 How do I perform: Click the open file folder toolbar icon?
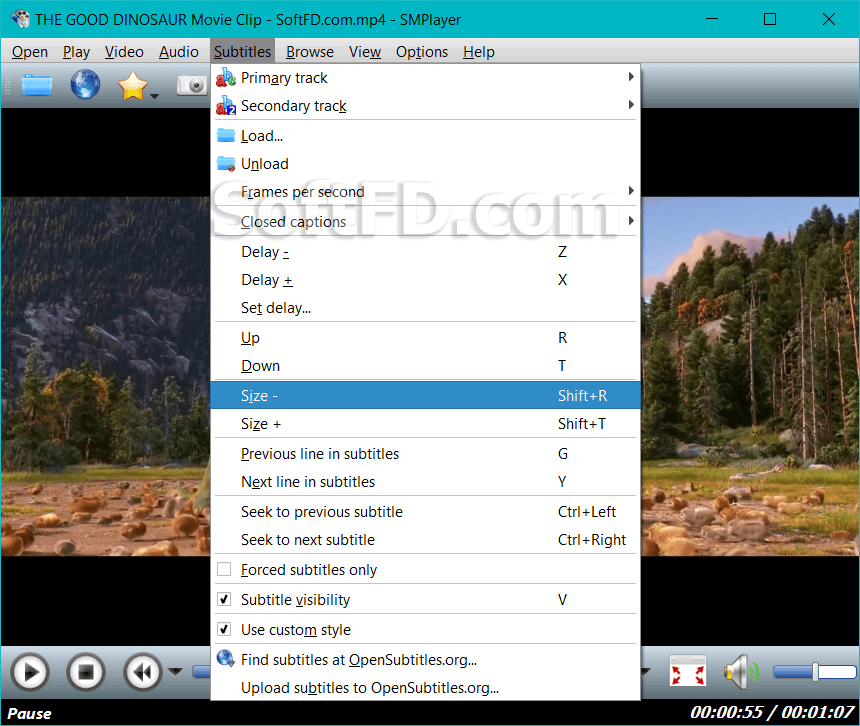click(37, 85)
